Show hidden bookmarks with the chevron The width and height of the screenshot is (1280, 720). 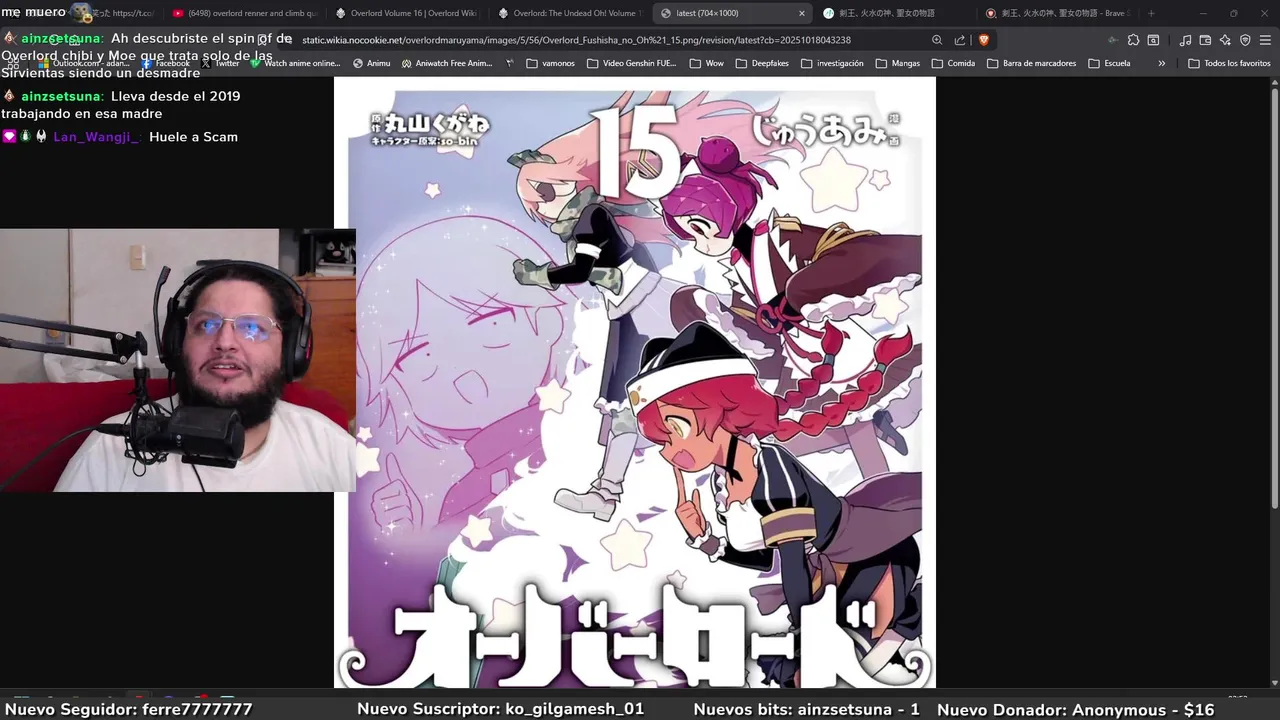[x=1161, y=63]
